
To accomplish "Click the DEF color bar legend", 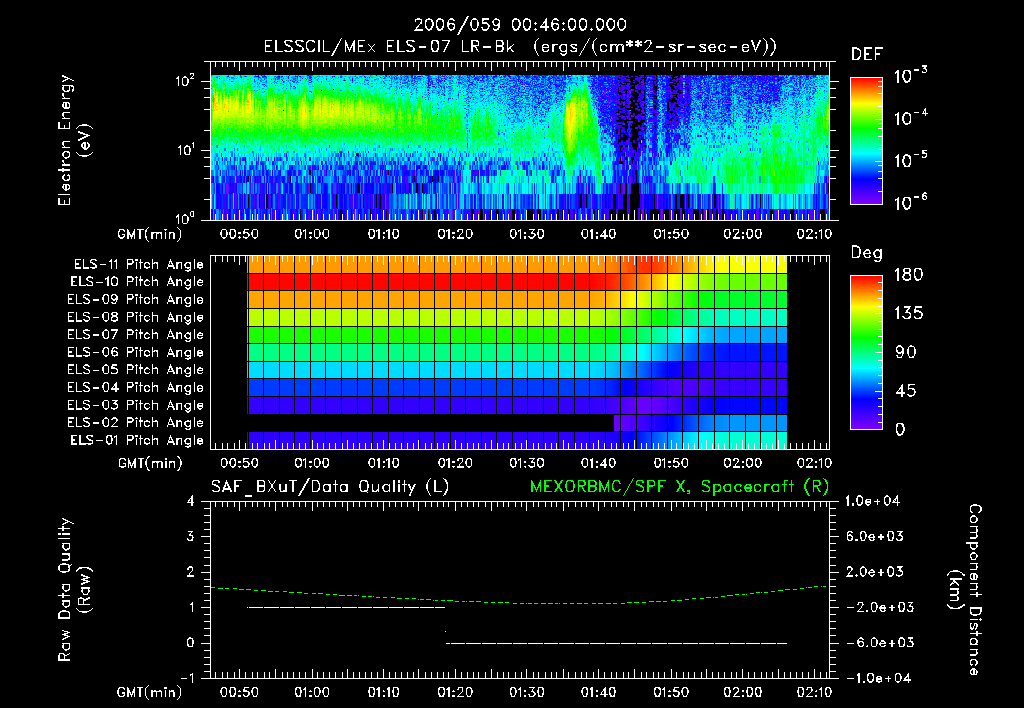I will click(x=866, y=140).
